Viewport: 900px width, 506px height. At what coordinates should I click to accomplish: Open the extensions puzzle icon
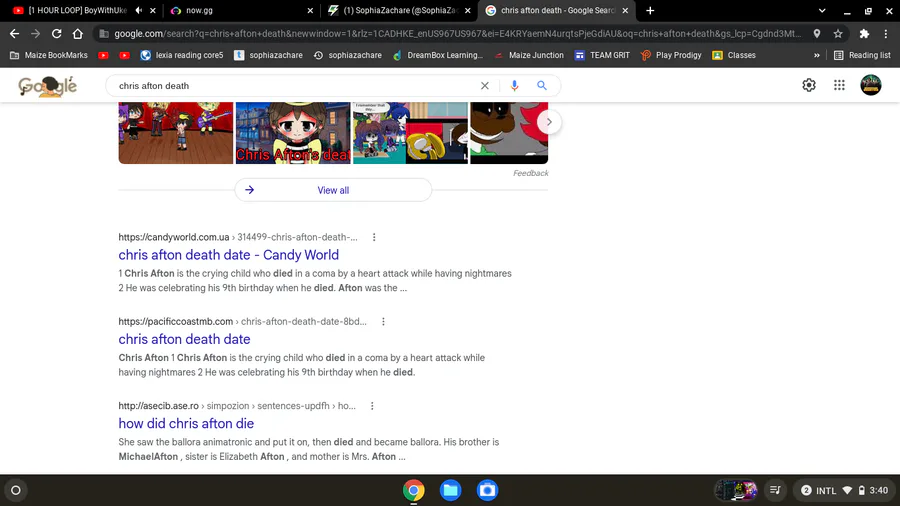(x=864, y=34)
